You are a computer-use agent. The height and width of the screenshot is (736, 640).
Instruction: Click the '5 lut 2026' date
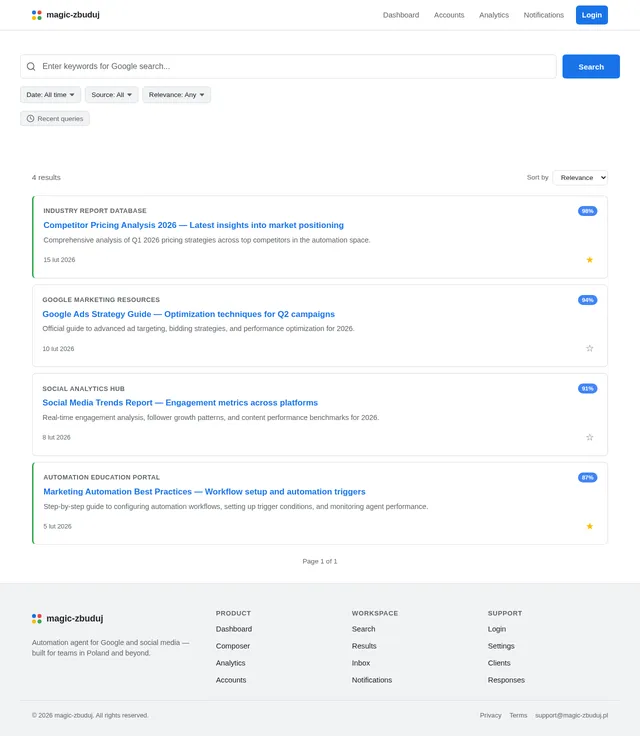pyautogui.click(x=57, y=527)
